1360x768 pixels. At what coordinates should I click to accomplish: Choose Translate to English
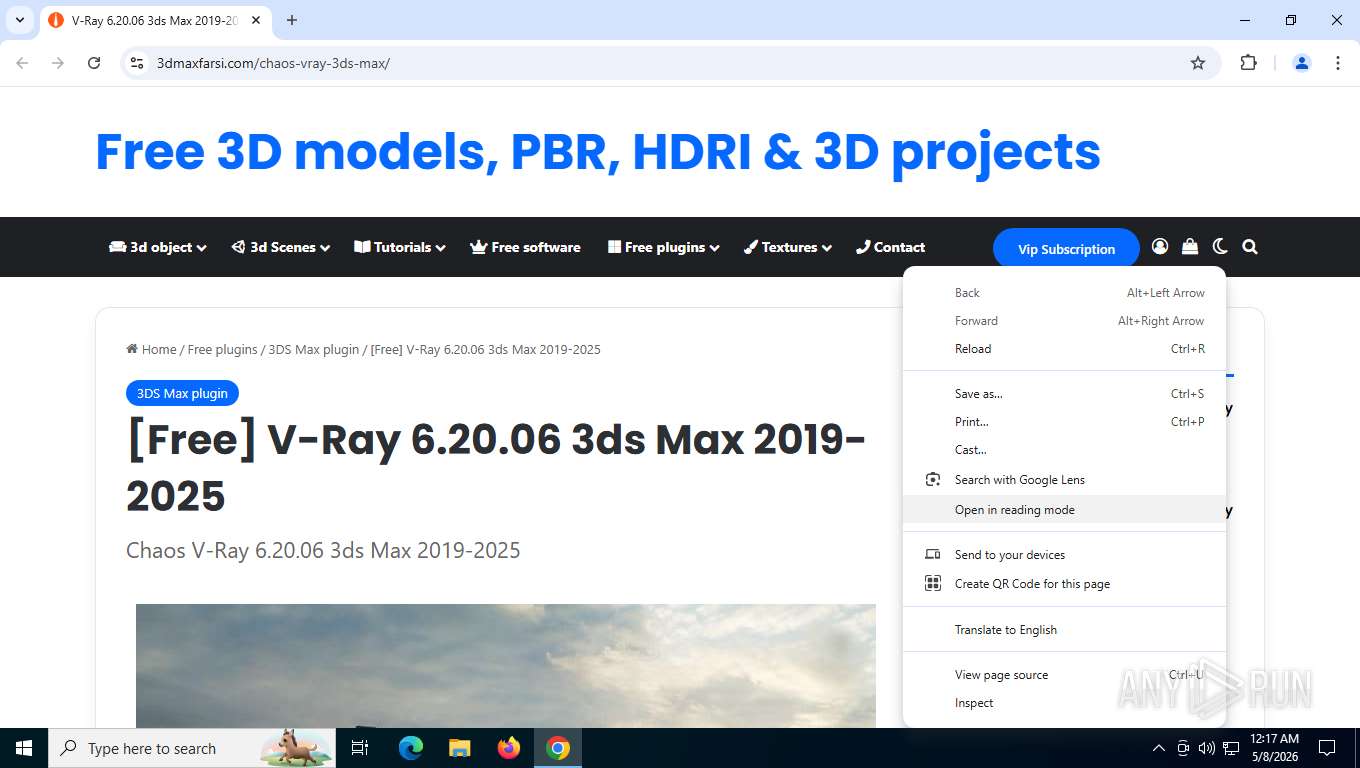pyautogui.click(x=1064, y=630)
